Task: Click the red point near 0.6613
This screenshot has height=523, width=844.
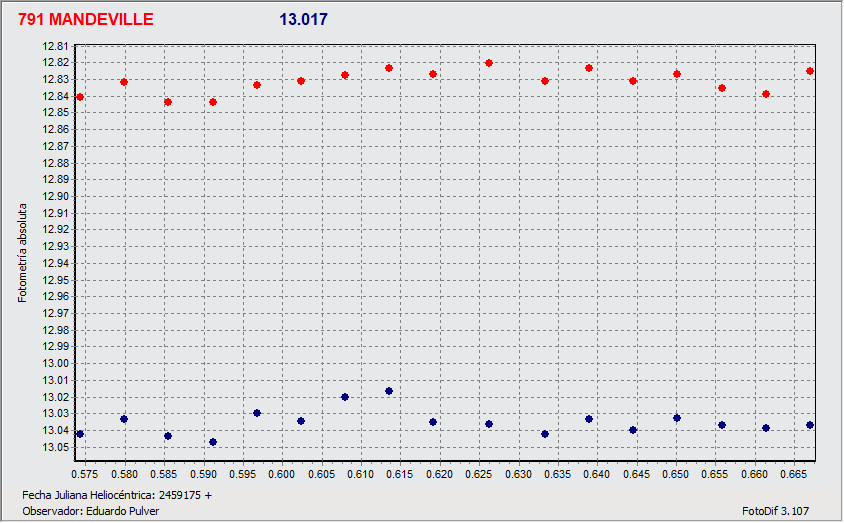Action: click(766, 94)
